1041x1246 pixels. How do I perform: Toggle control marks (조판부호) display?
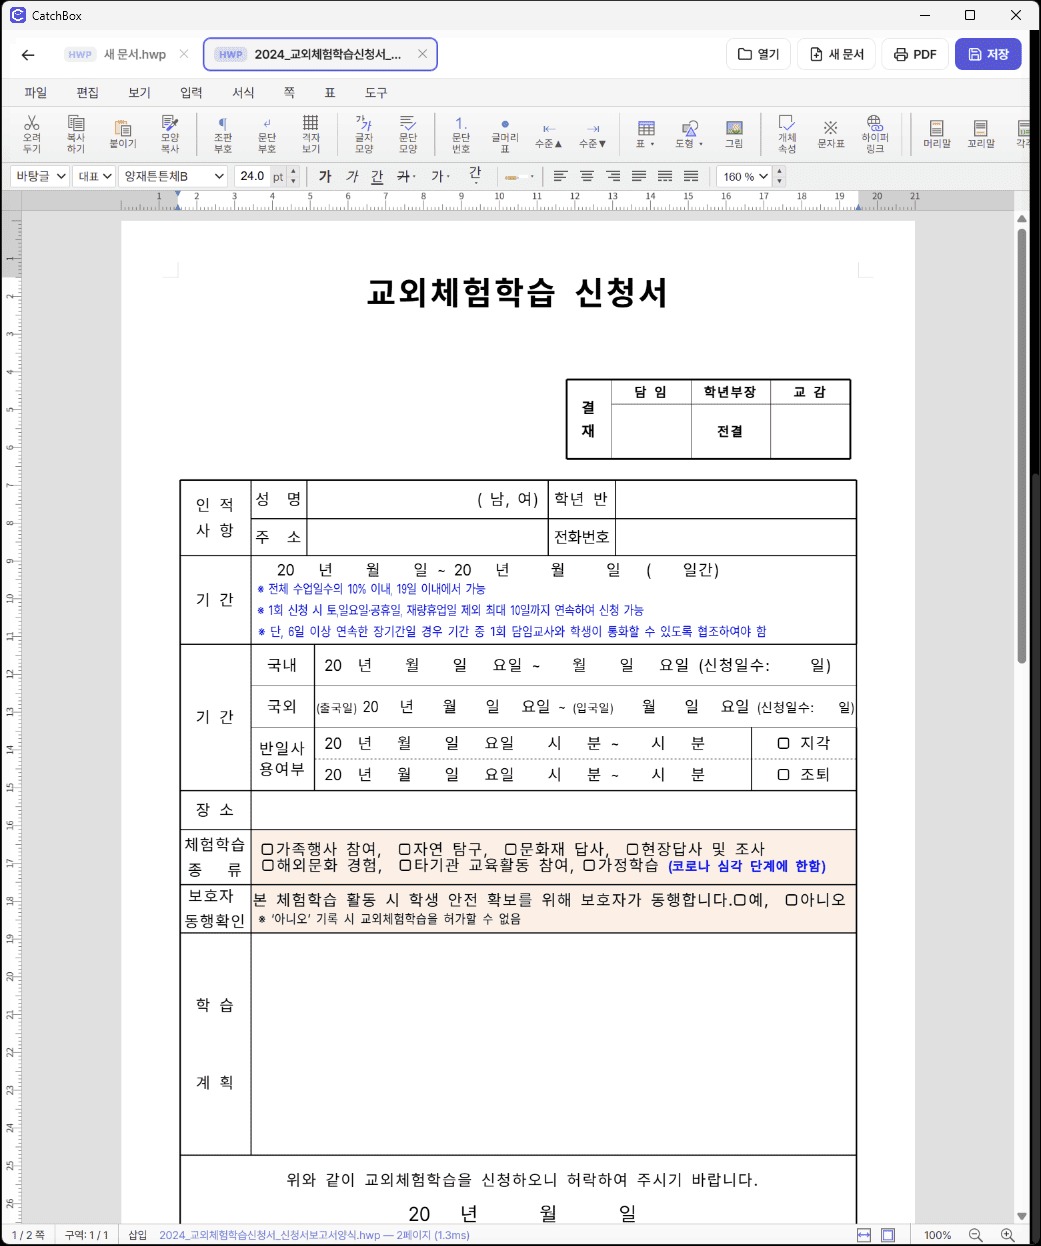[223, 134]
